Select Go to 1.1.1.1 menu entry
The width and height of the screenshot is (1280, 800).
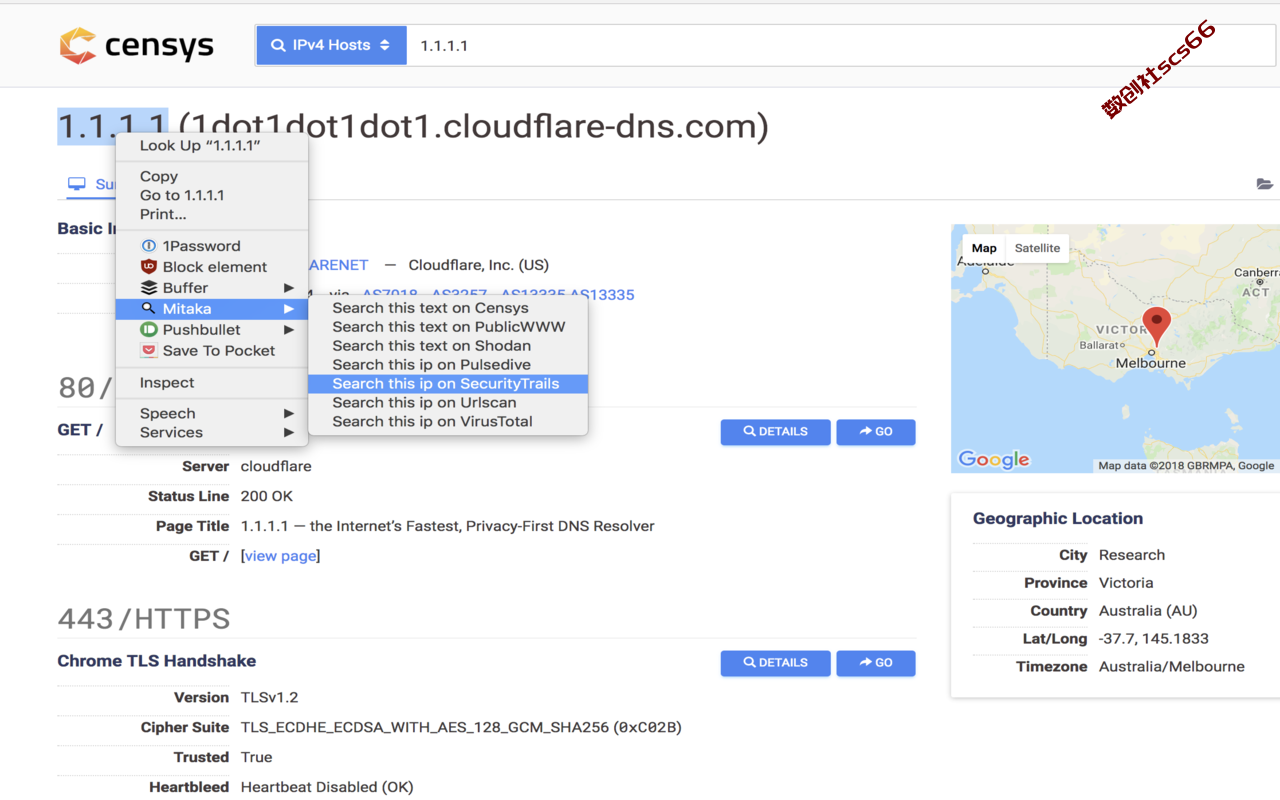click(212, 195)
